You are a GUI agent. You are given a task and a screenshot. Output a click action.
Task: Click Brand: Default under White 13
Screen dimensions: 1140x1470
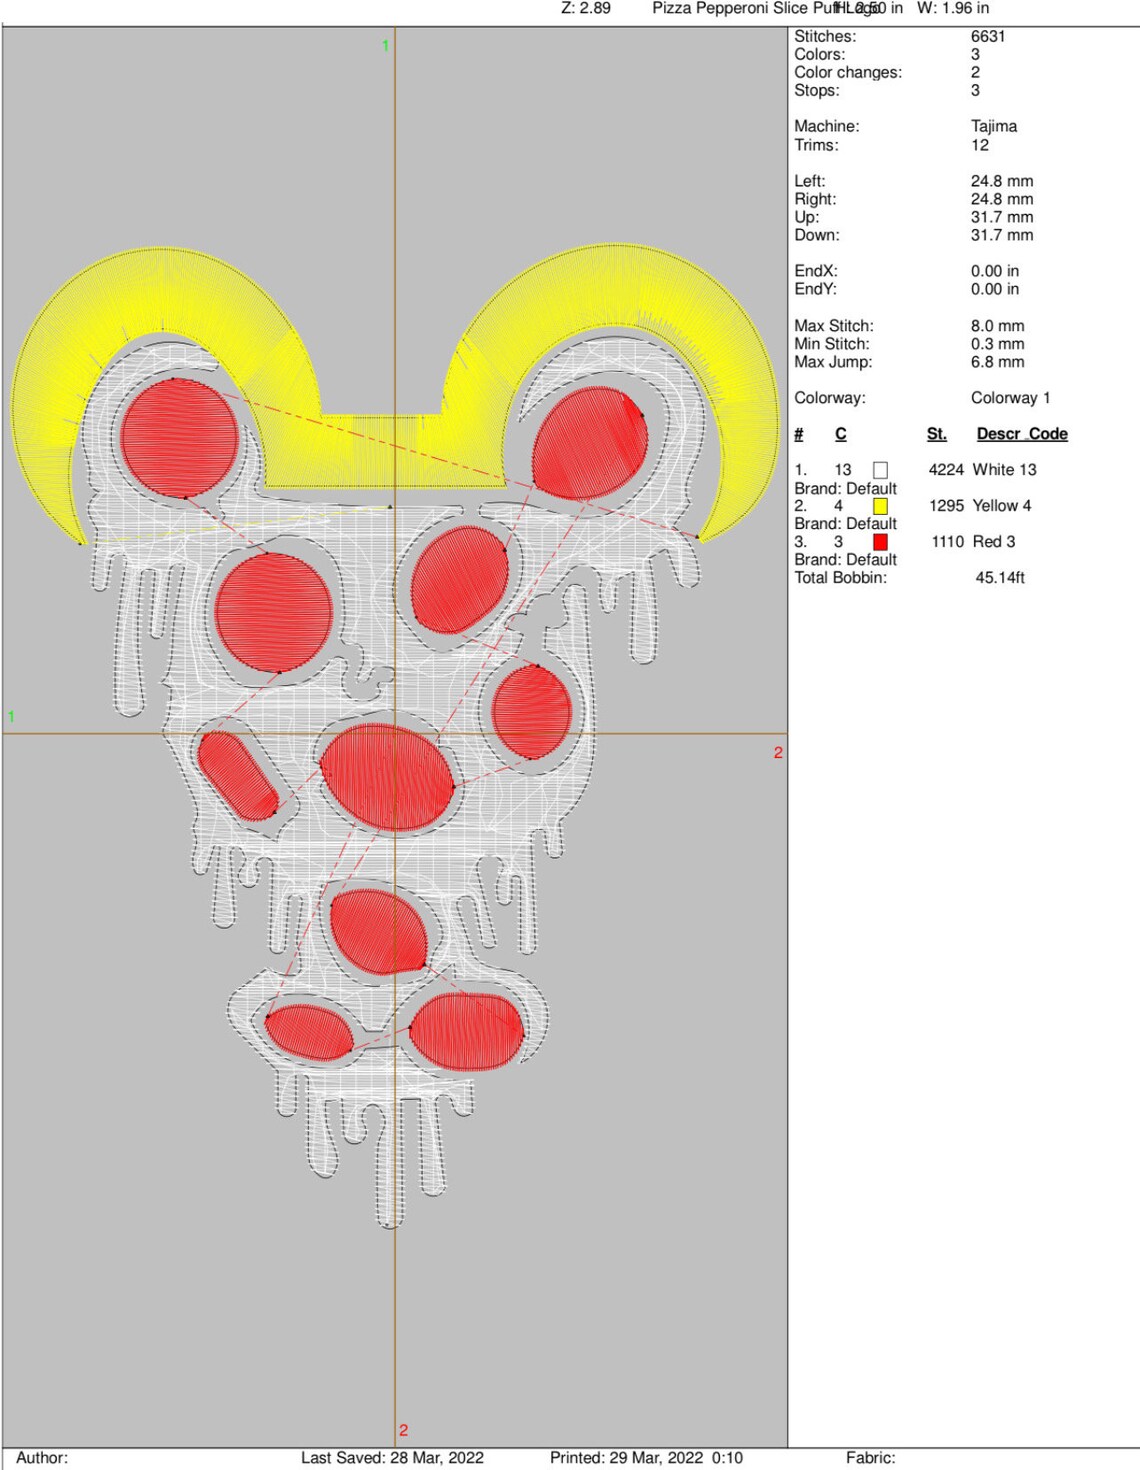point(846,488)
